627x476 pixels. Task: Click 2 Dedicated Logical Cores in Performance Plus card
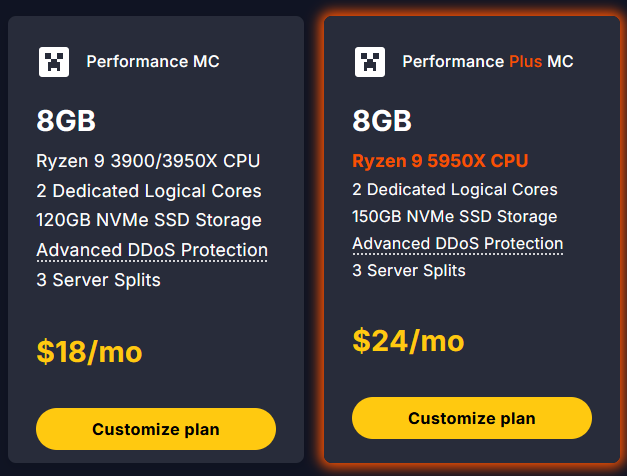click(455, 189)
